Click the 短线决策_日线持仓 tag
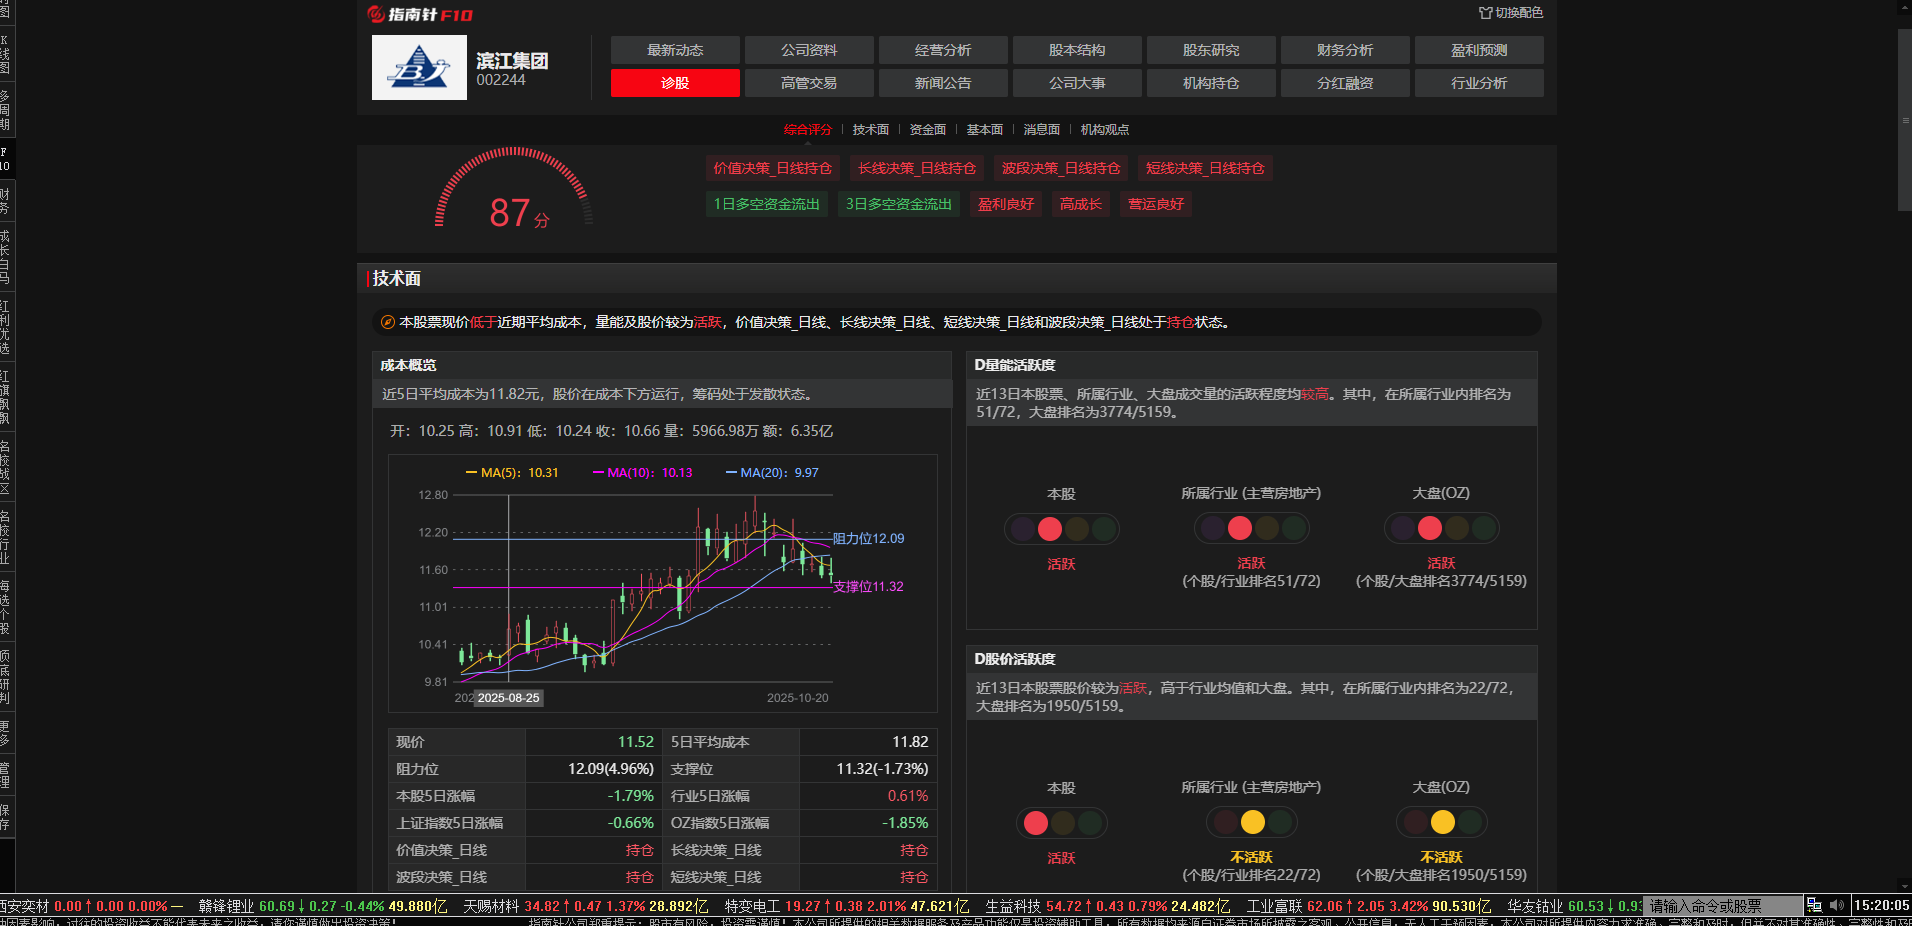This screenshot has height=926, width=1912. click(x=1205, y=168)
